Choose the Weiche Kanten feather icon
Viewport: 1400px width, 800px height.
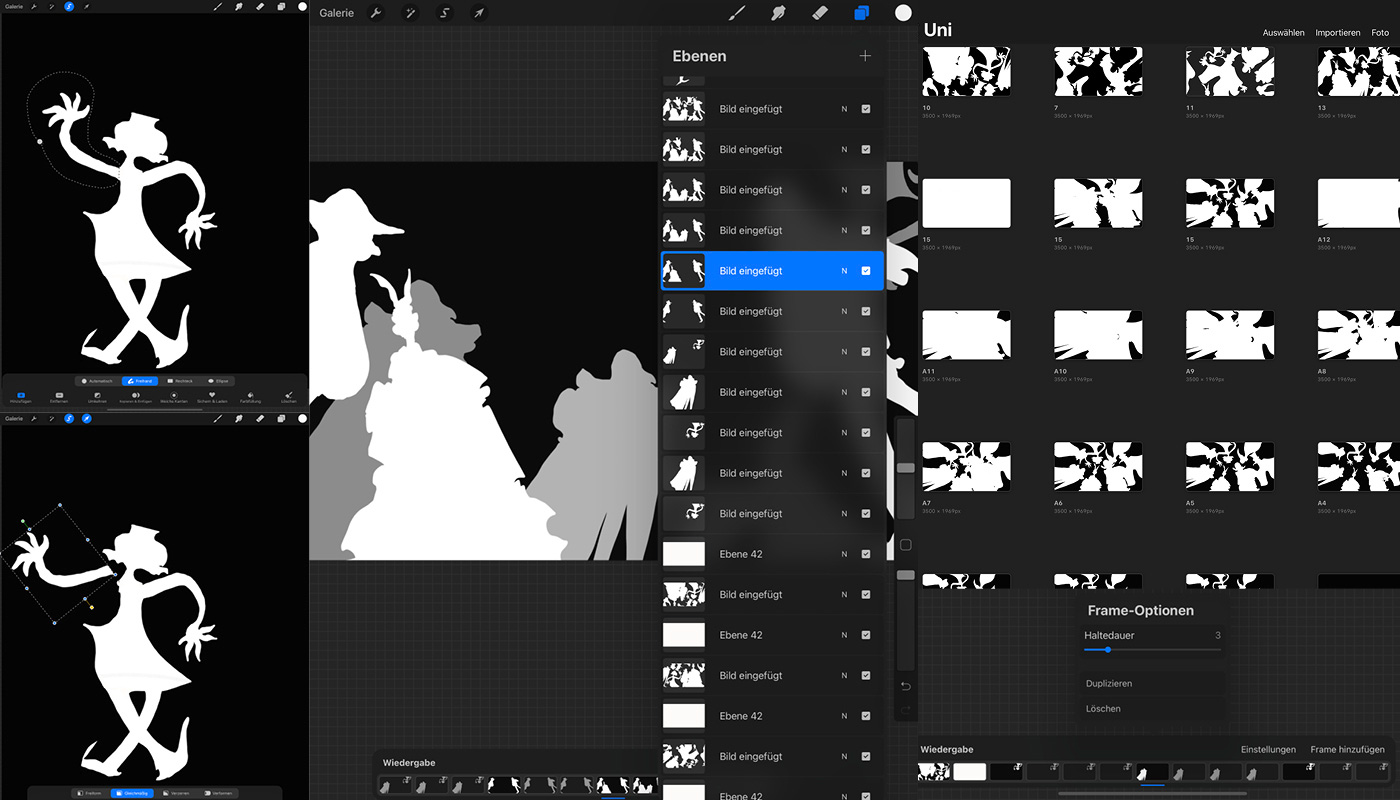pyautogui.click(x=174, y=396)
